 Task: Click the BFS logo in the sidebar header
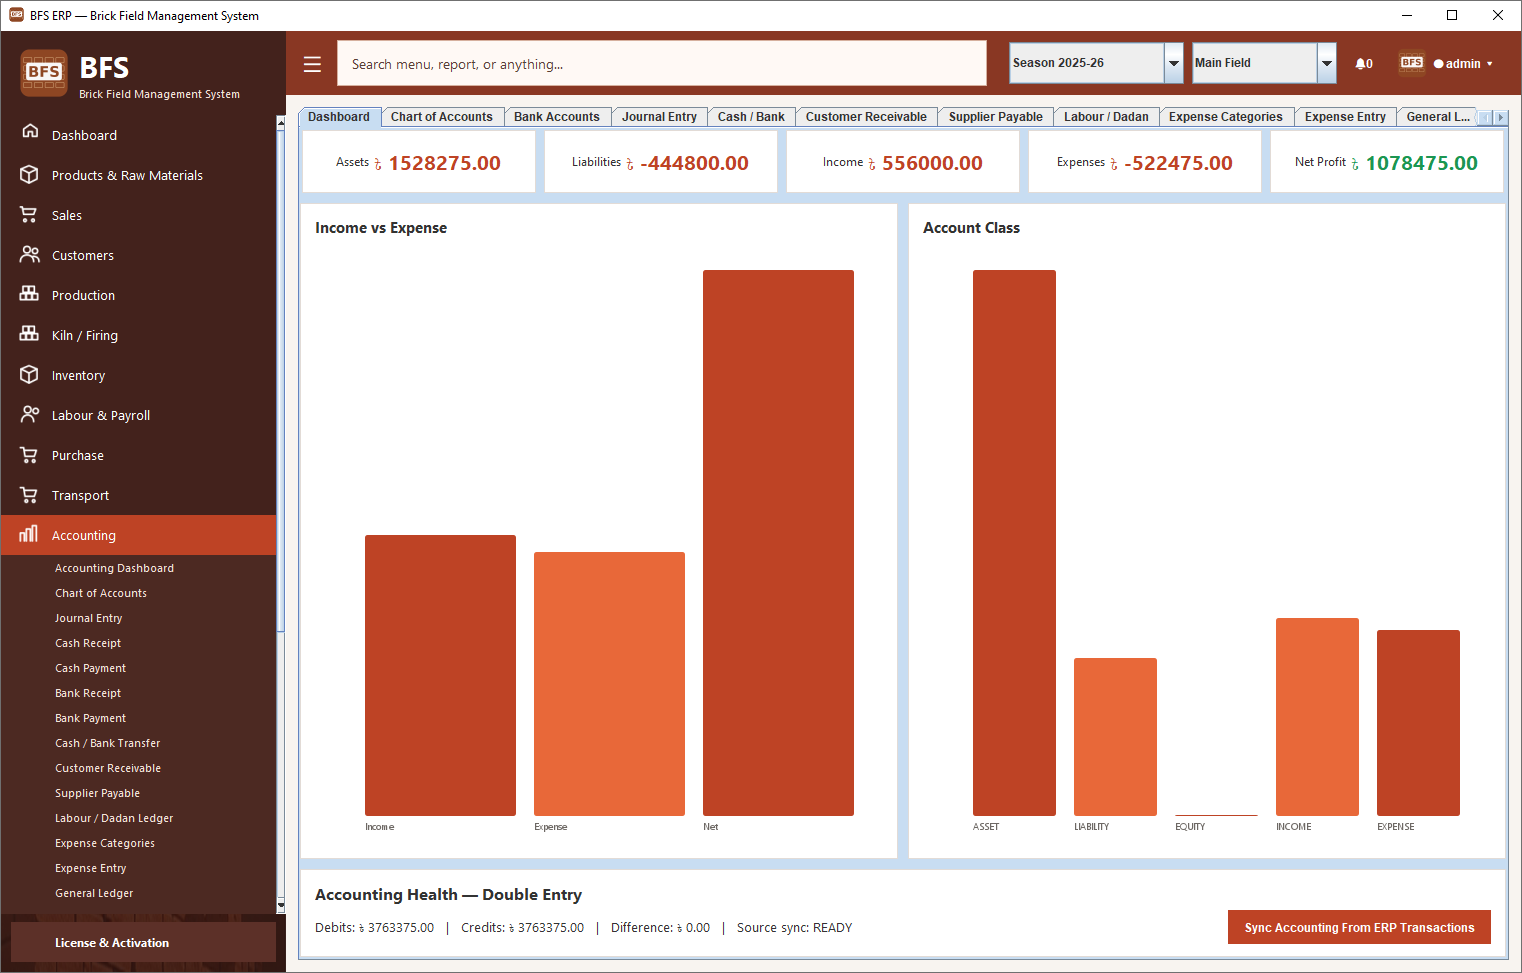(44, 72)
